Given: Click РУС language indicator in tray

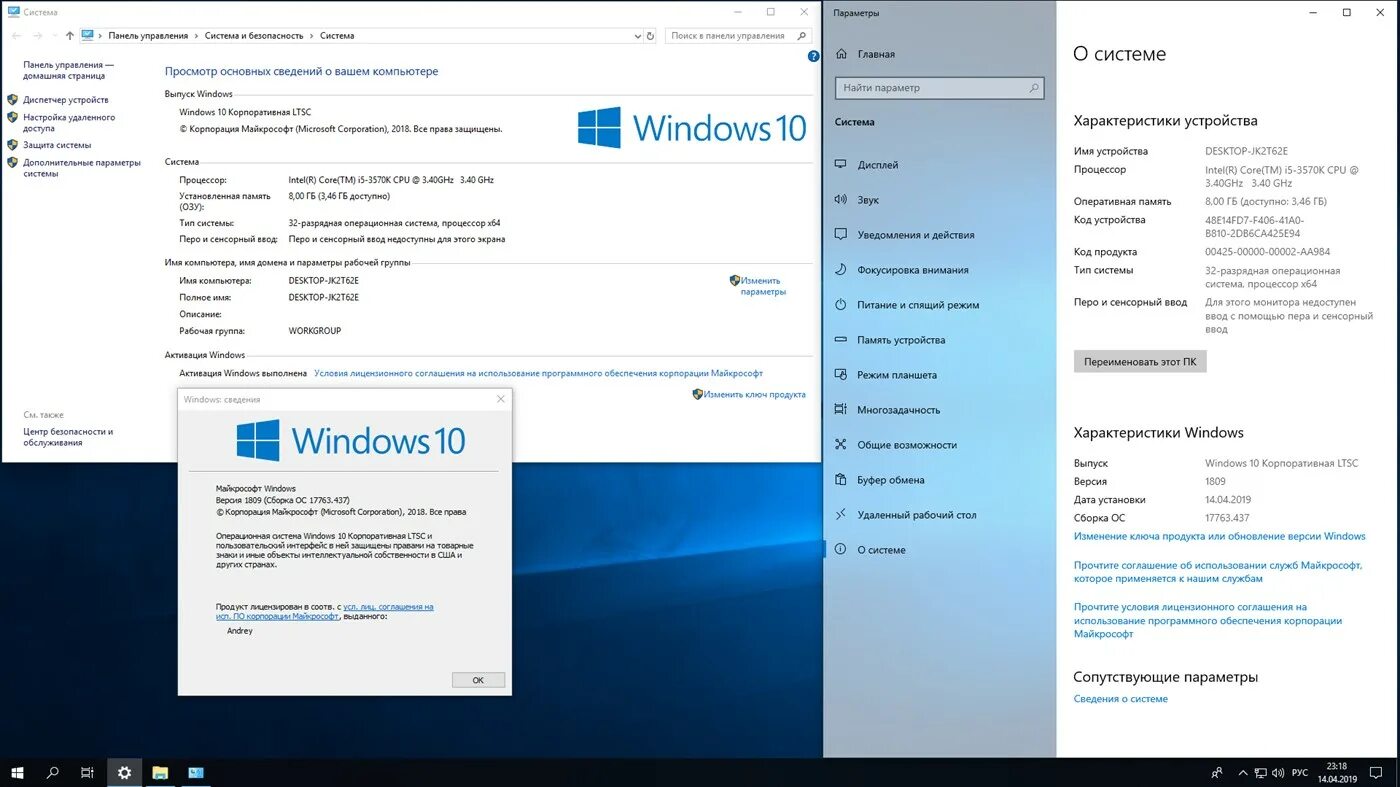Looking at the screenshot, I should (1300, 773).
